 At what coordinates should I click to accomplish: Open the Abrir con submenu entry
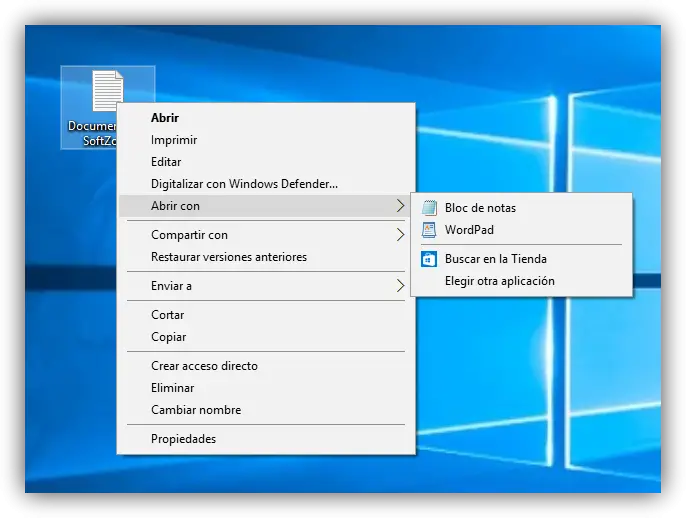266,206
